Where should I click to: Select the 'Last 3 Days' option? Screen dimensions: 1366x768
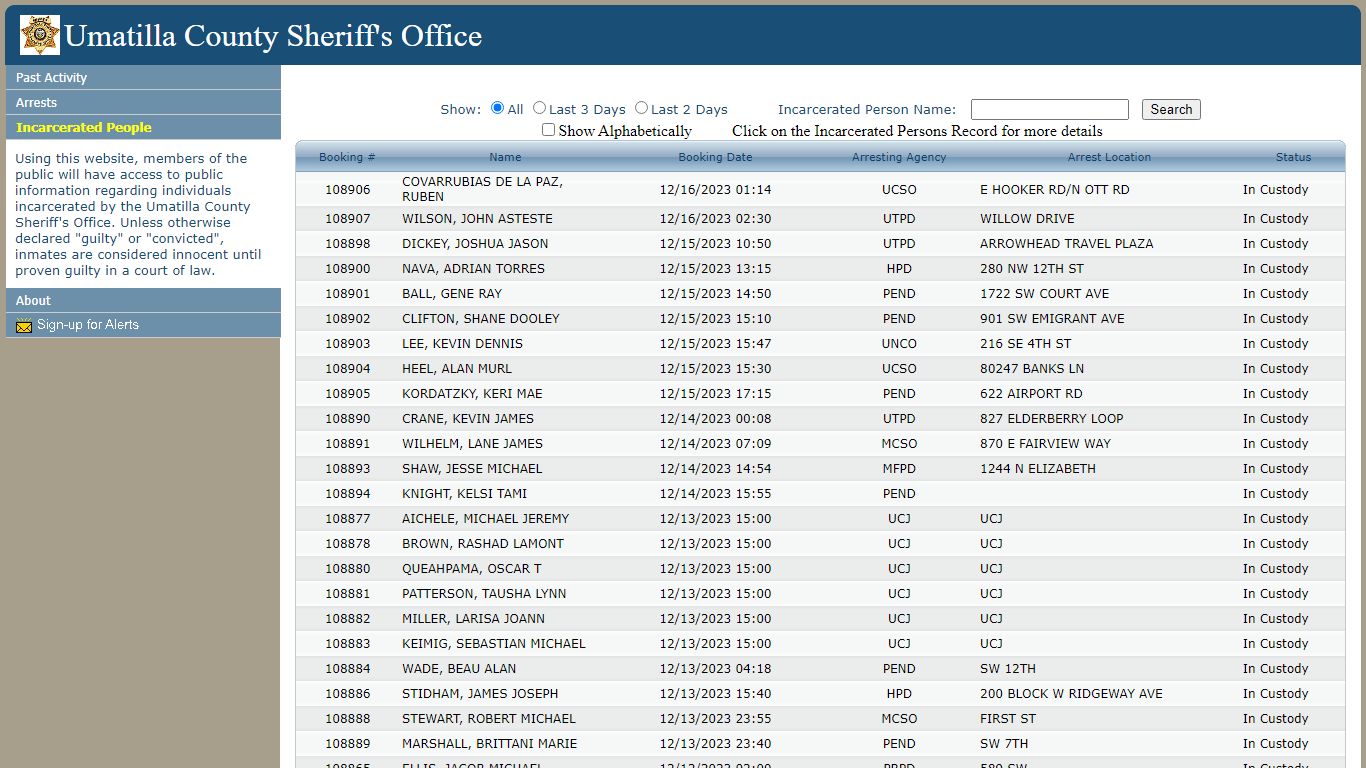click(x=540, y=108)
